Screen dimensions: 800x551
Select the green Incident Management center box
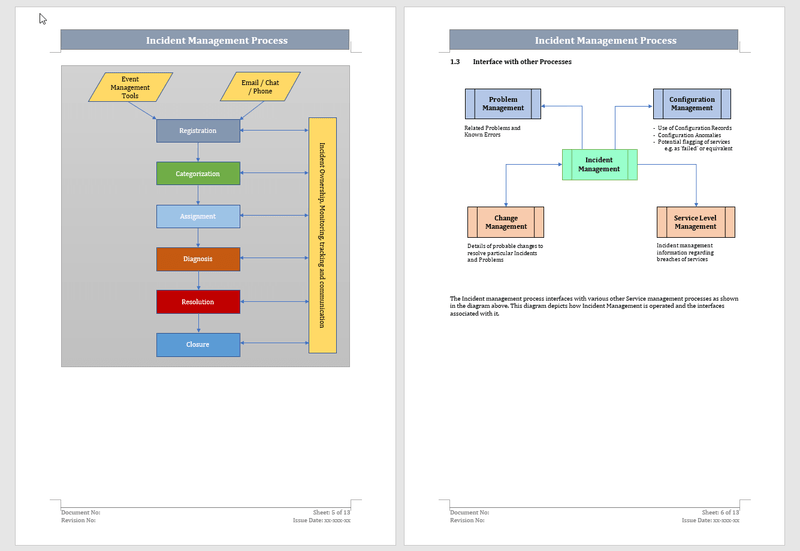point(599,164)
